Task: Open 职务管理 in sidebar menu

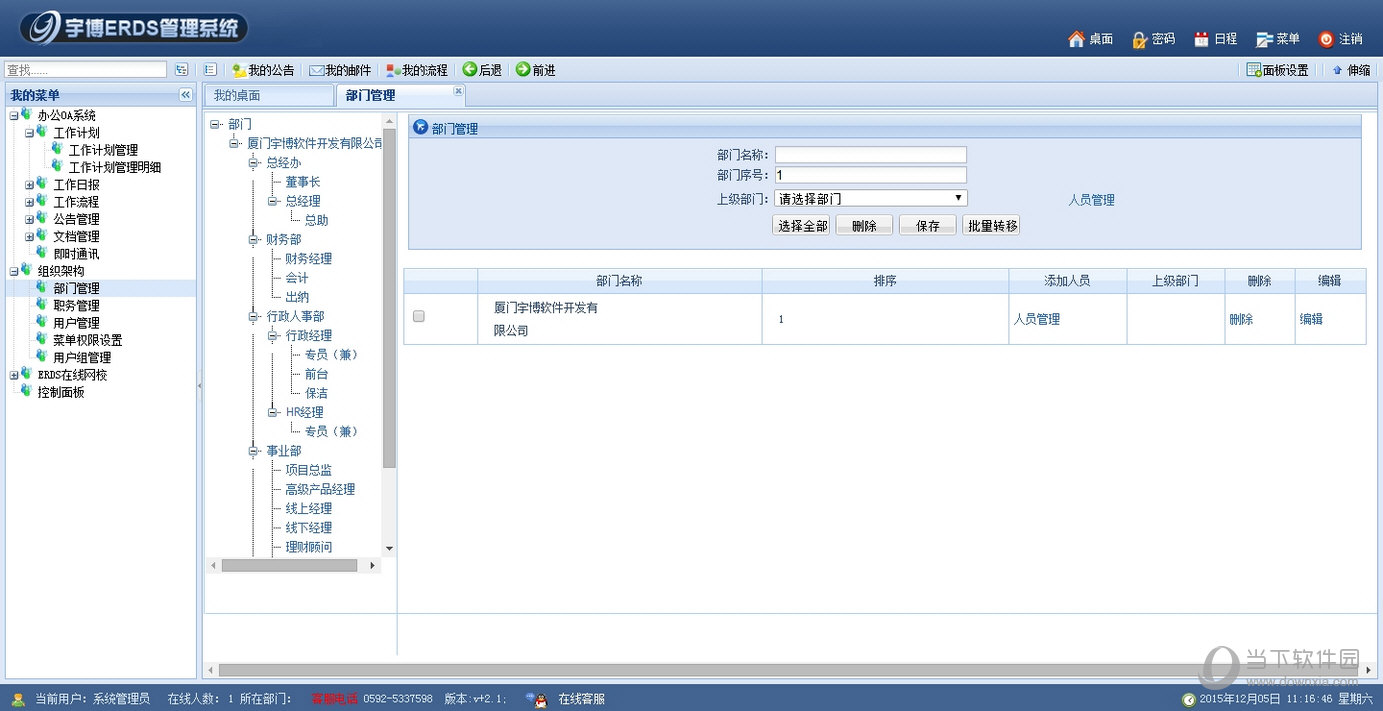Action: (76, 306)
